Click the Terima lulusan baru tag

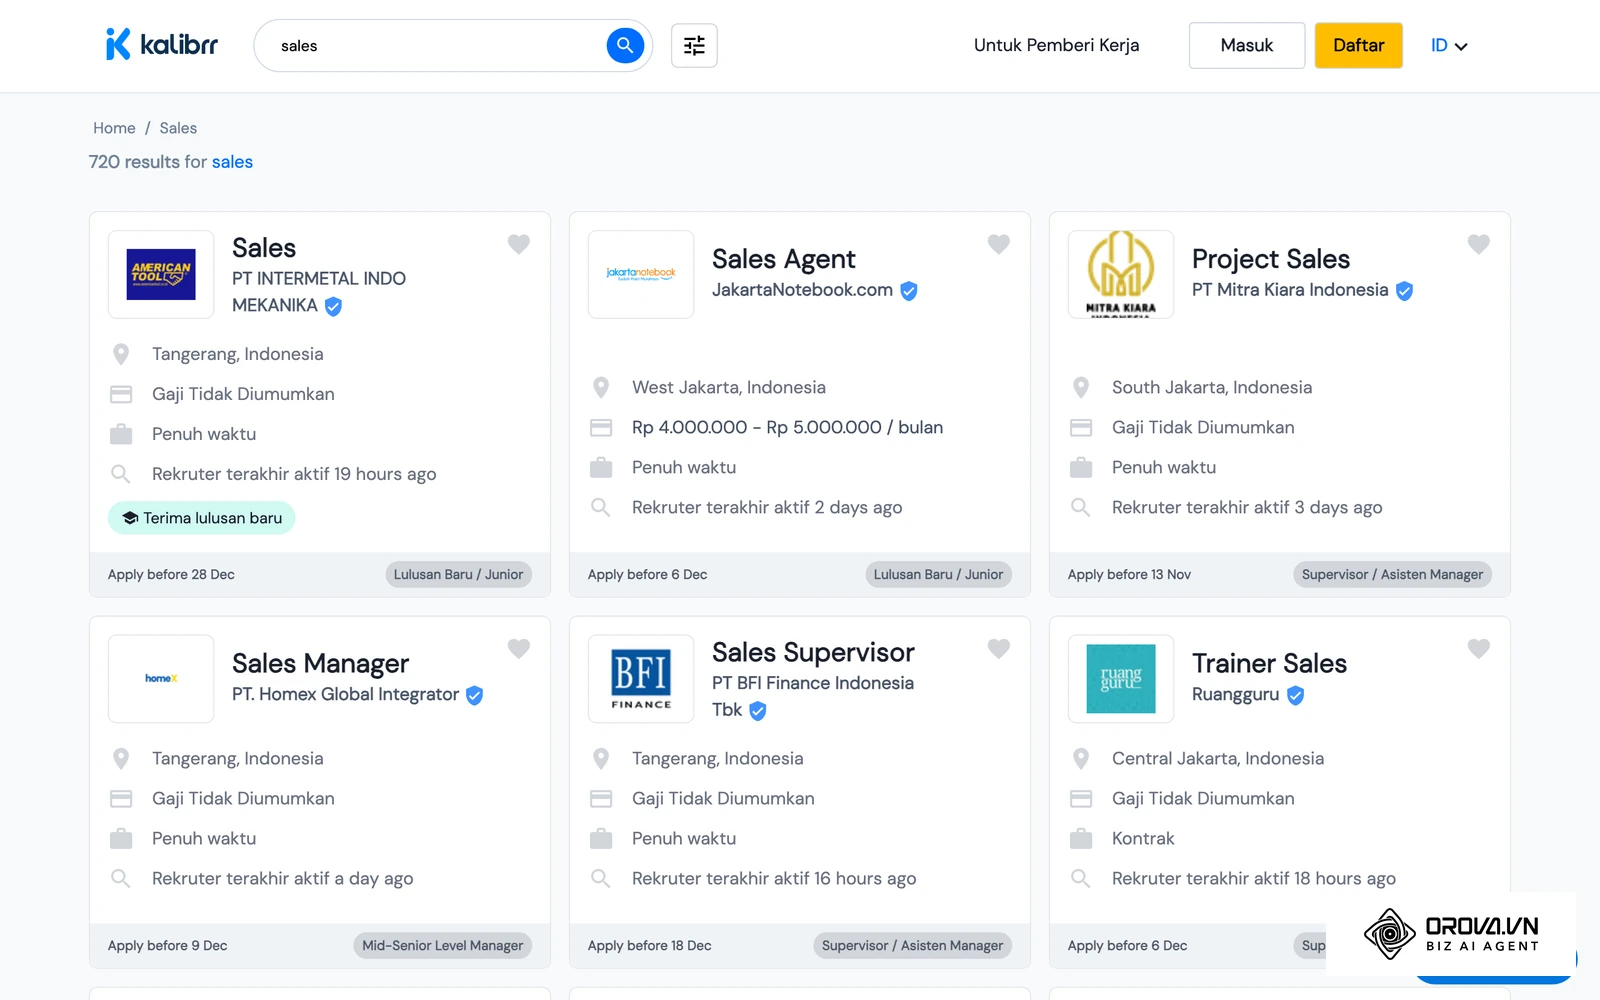tap(201, 518)
